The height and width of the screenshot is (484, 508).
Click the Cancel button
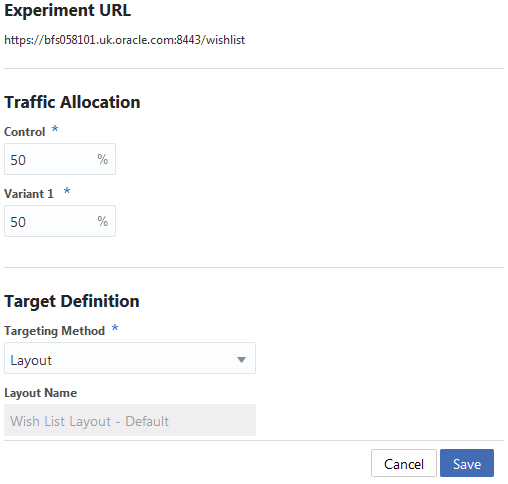[x=404, y=463]
